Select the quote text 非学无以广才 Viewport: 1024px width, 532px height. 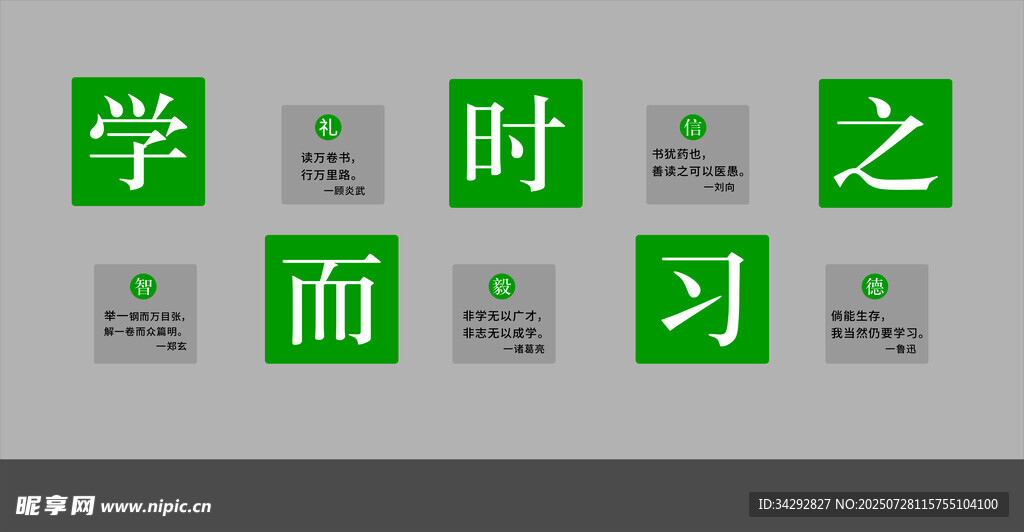[x=503, y=323]
